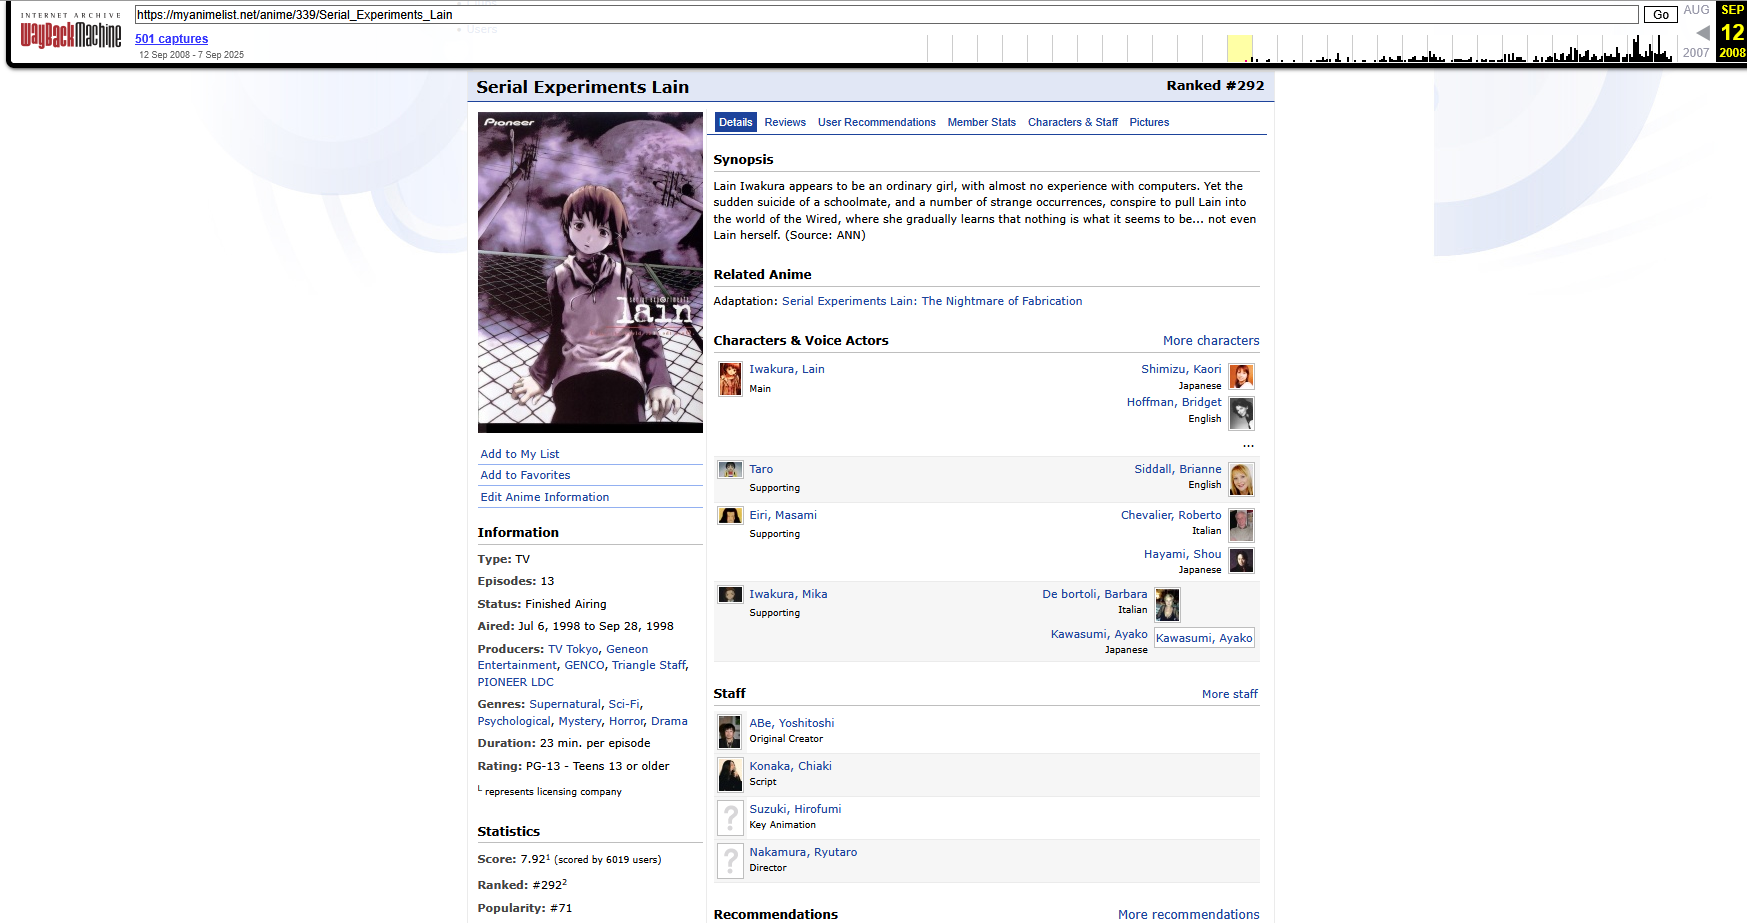
Task: Open Eiri, Masami character thumbnail
Action: (x=731, y=516)
